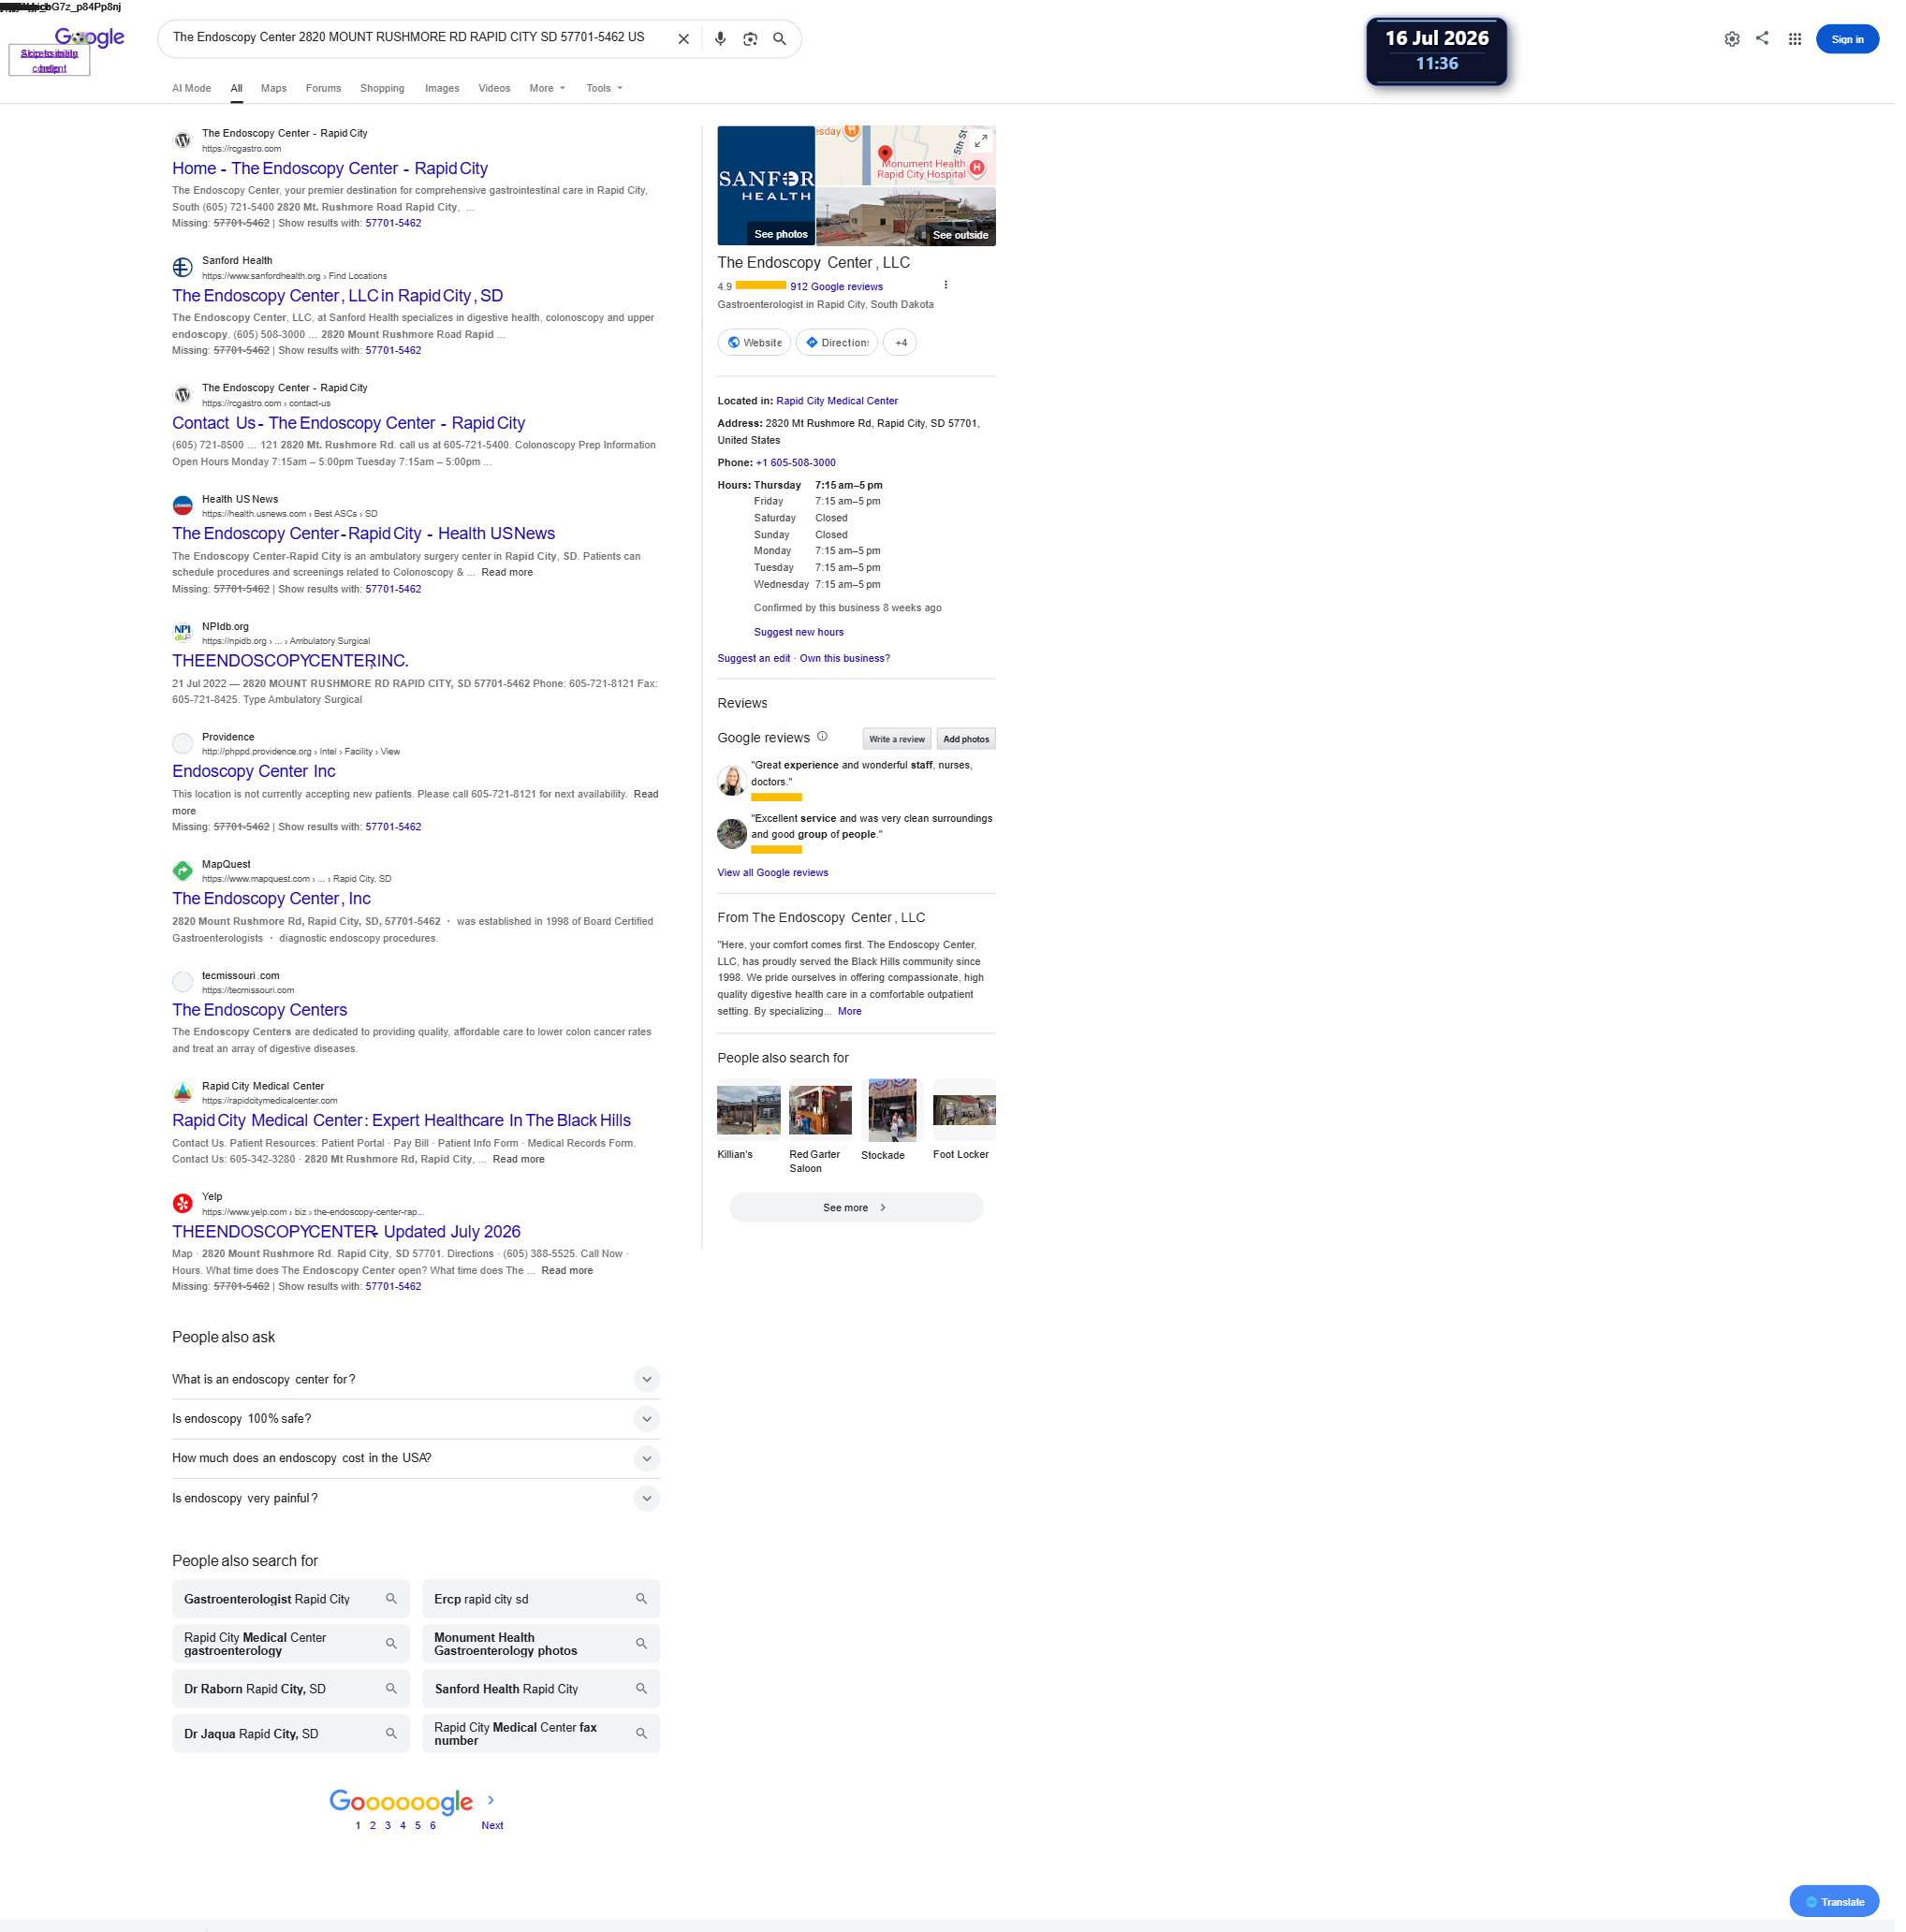Screen dimensions: 1906x1932
Task: Open 'Home - The Endoscopy Center - Rapid City' result
Action: tap(330, 169)
